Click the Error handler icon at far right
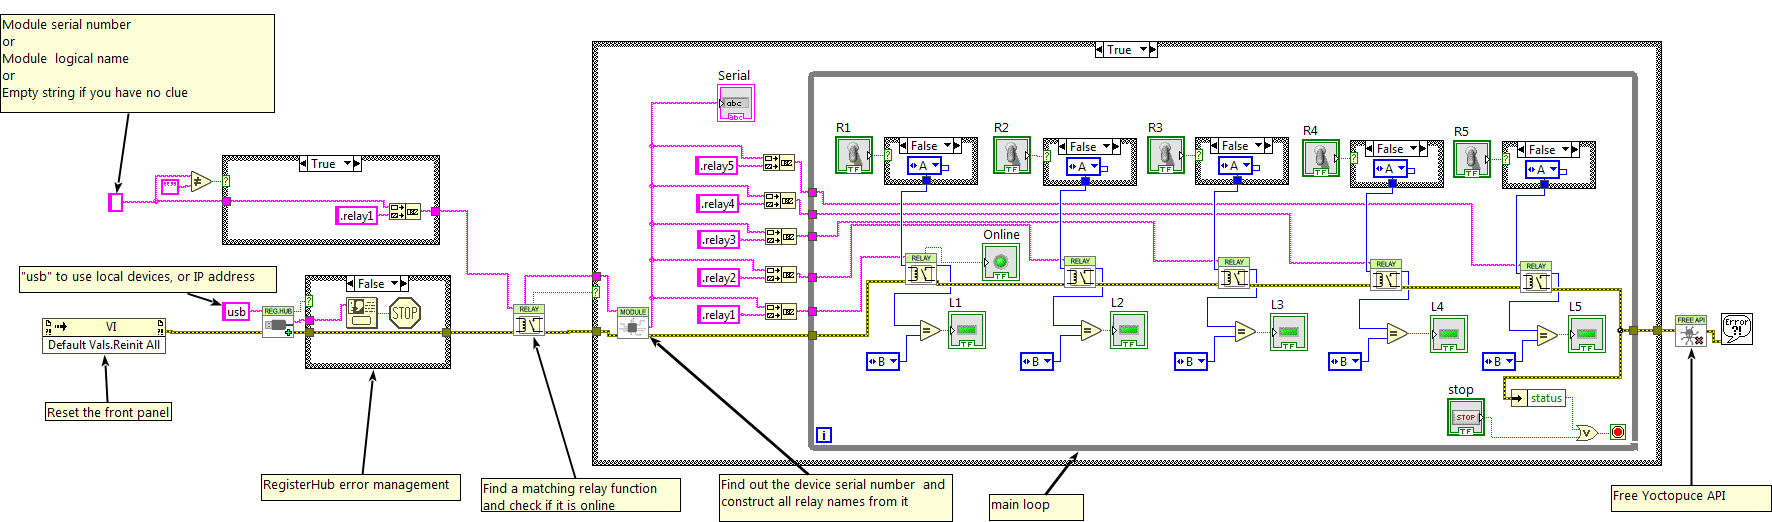Image resolution: width=1772 pixels, height=522 pixels. 1737,328
